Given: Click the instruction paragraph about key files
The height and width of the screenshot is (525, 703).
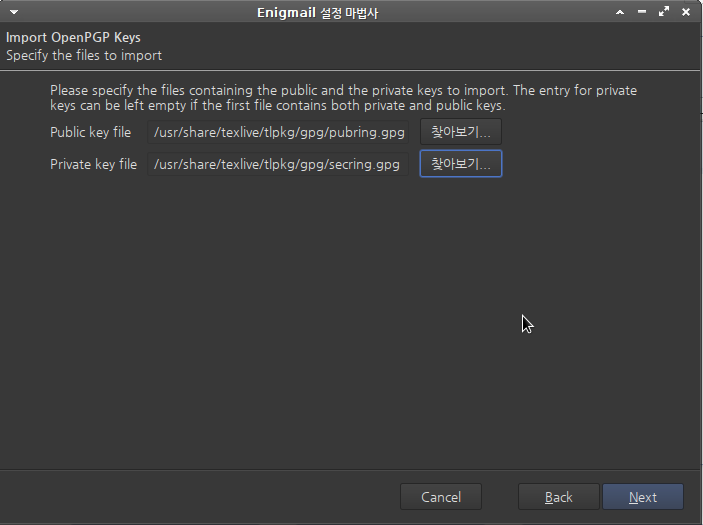Looking at the screenshot, I should 343,98.
